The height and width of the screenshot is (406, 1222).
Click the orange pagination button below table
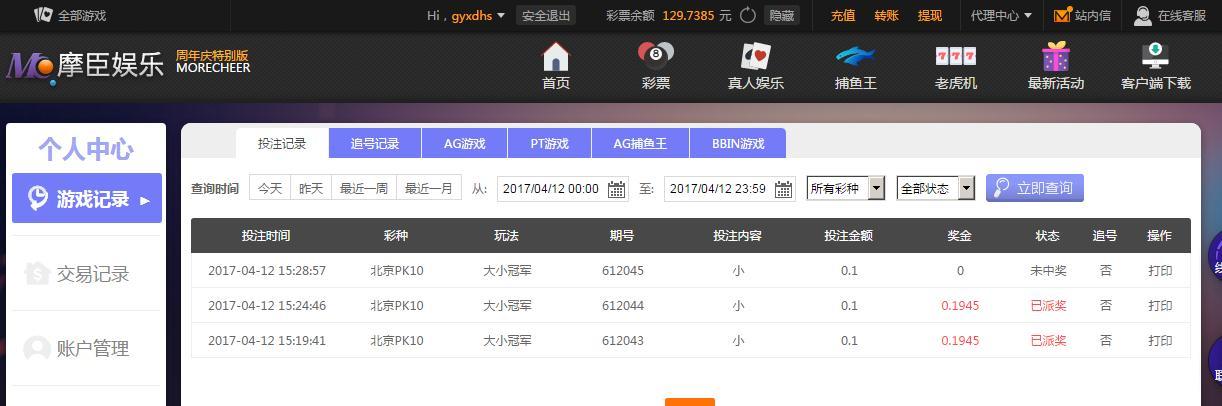[690, 402]
